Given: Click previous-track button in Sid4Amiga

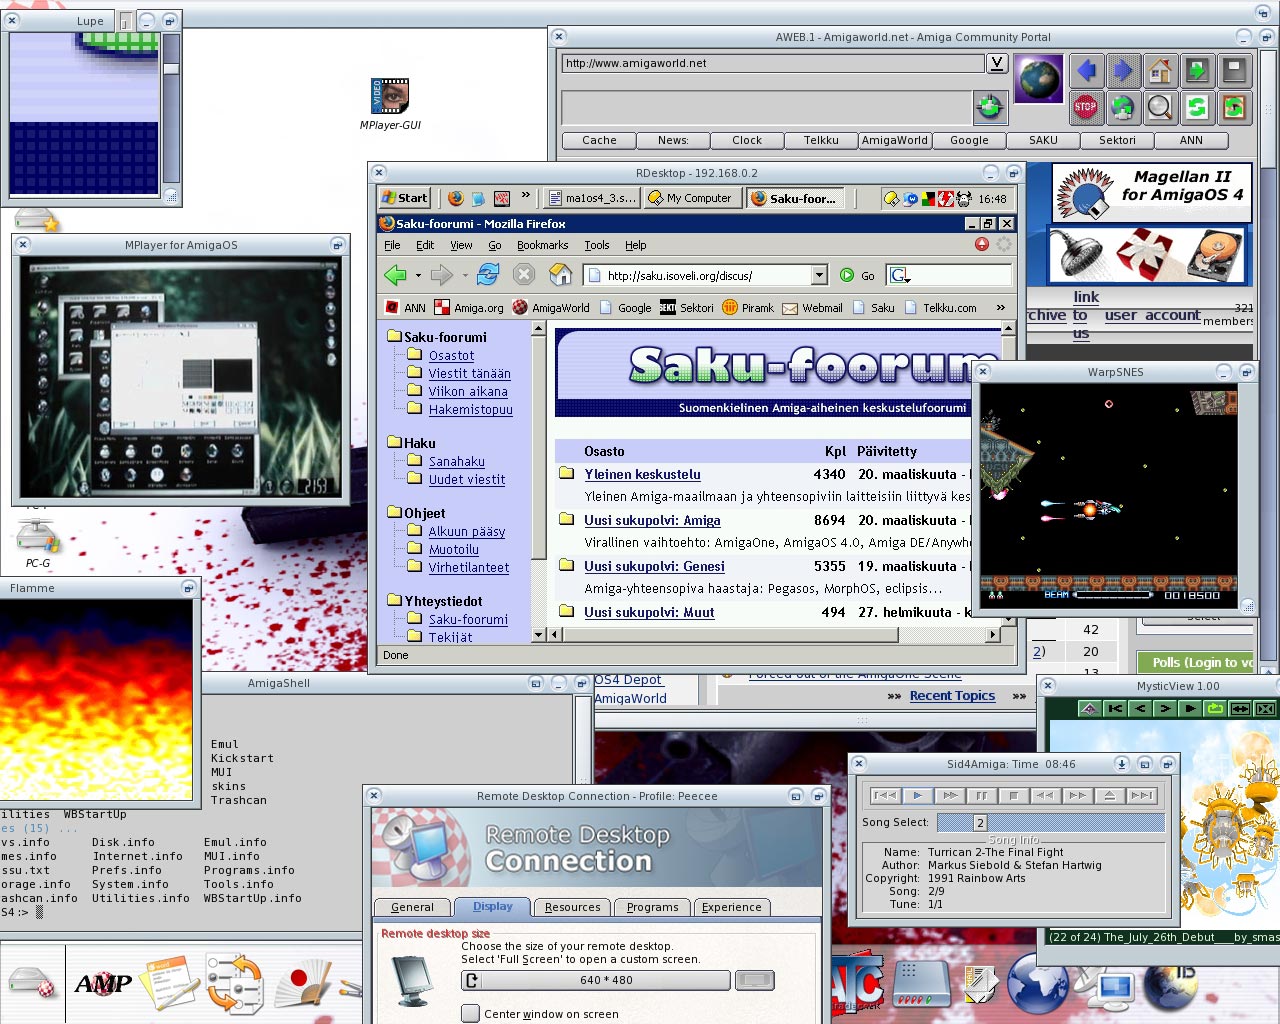Looking at the screenshot, I should (885, 796).
